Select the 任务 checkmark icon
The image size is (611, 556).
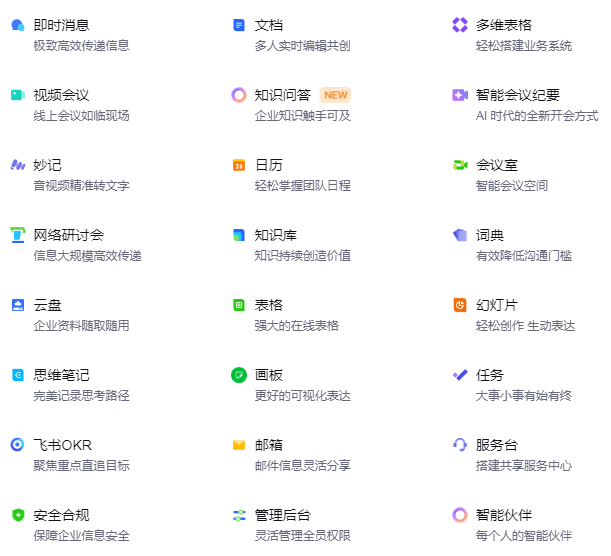coord(460,375)
